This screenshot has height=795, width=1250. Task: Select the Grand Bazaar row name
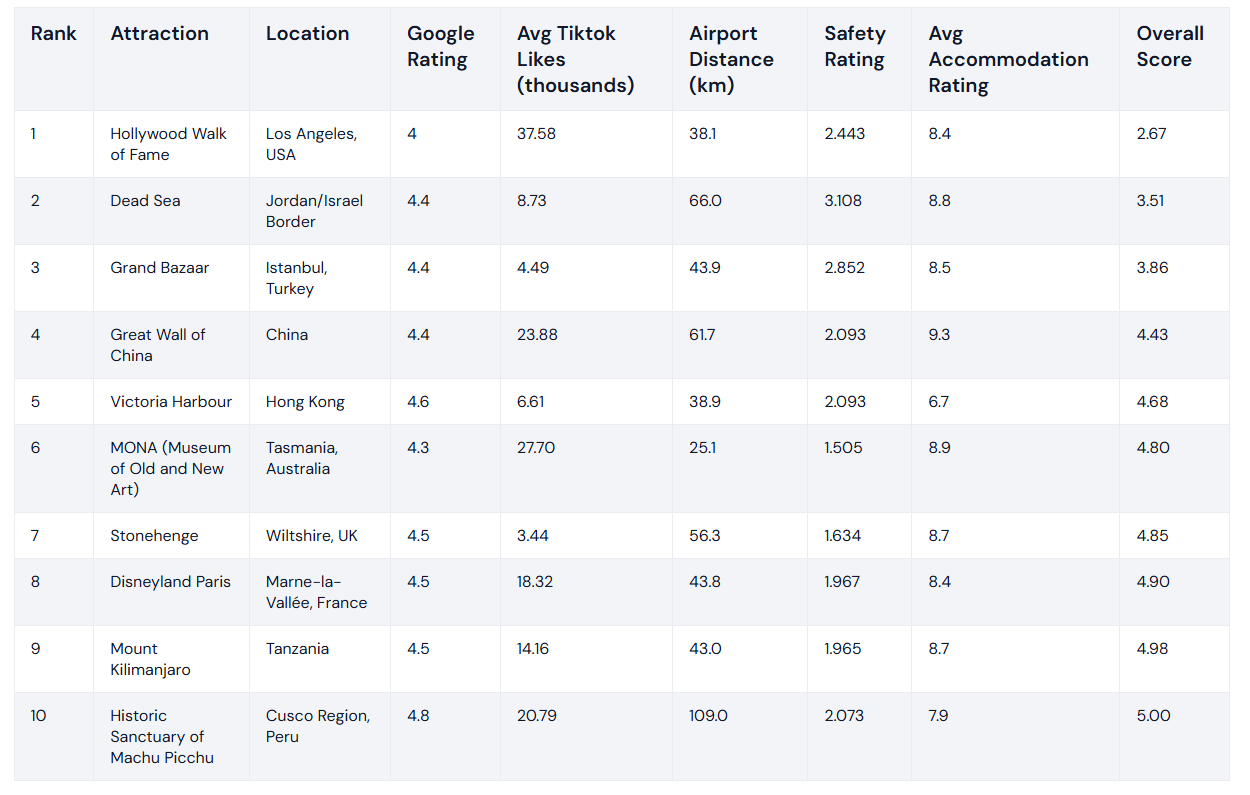click(160, 268)
